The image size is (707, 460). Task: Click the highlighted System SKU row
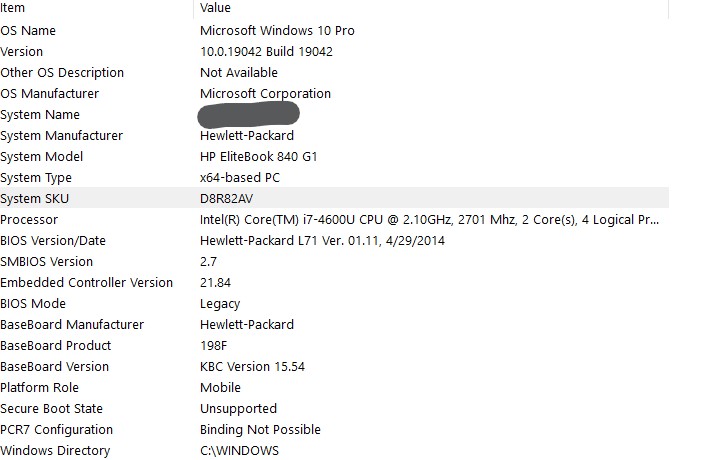(334, 198)
